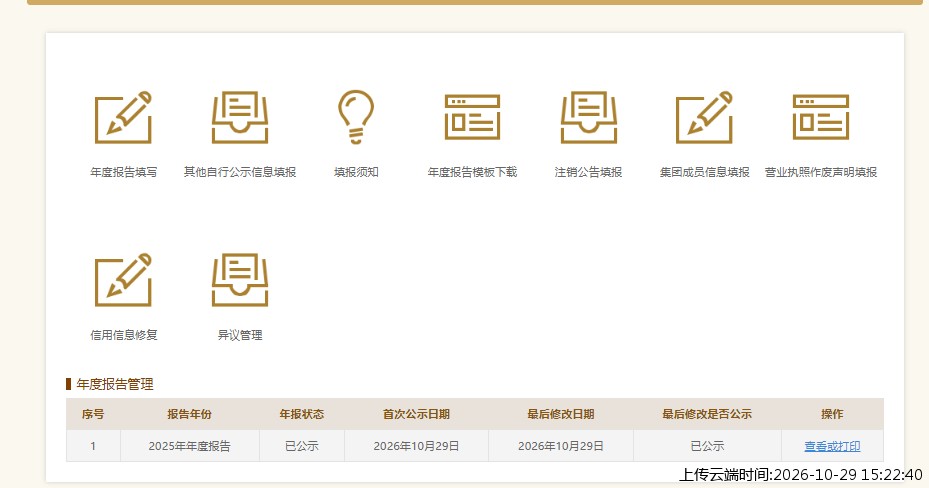Click the 报告年份 column header
929x488 pixels.
tap(189, 414)
